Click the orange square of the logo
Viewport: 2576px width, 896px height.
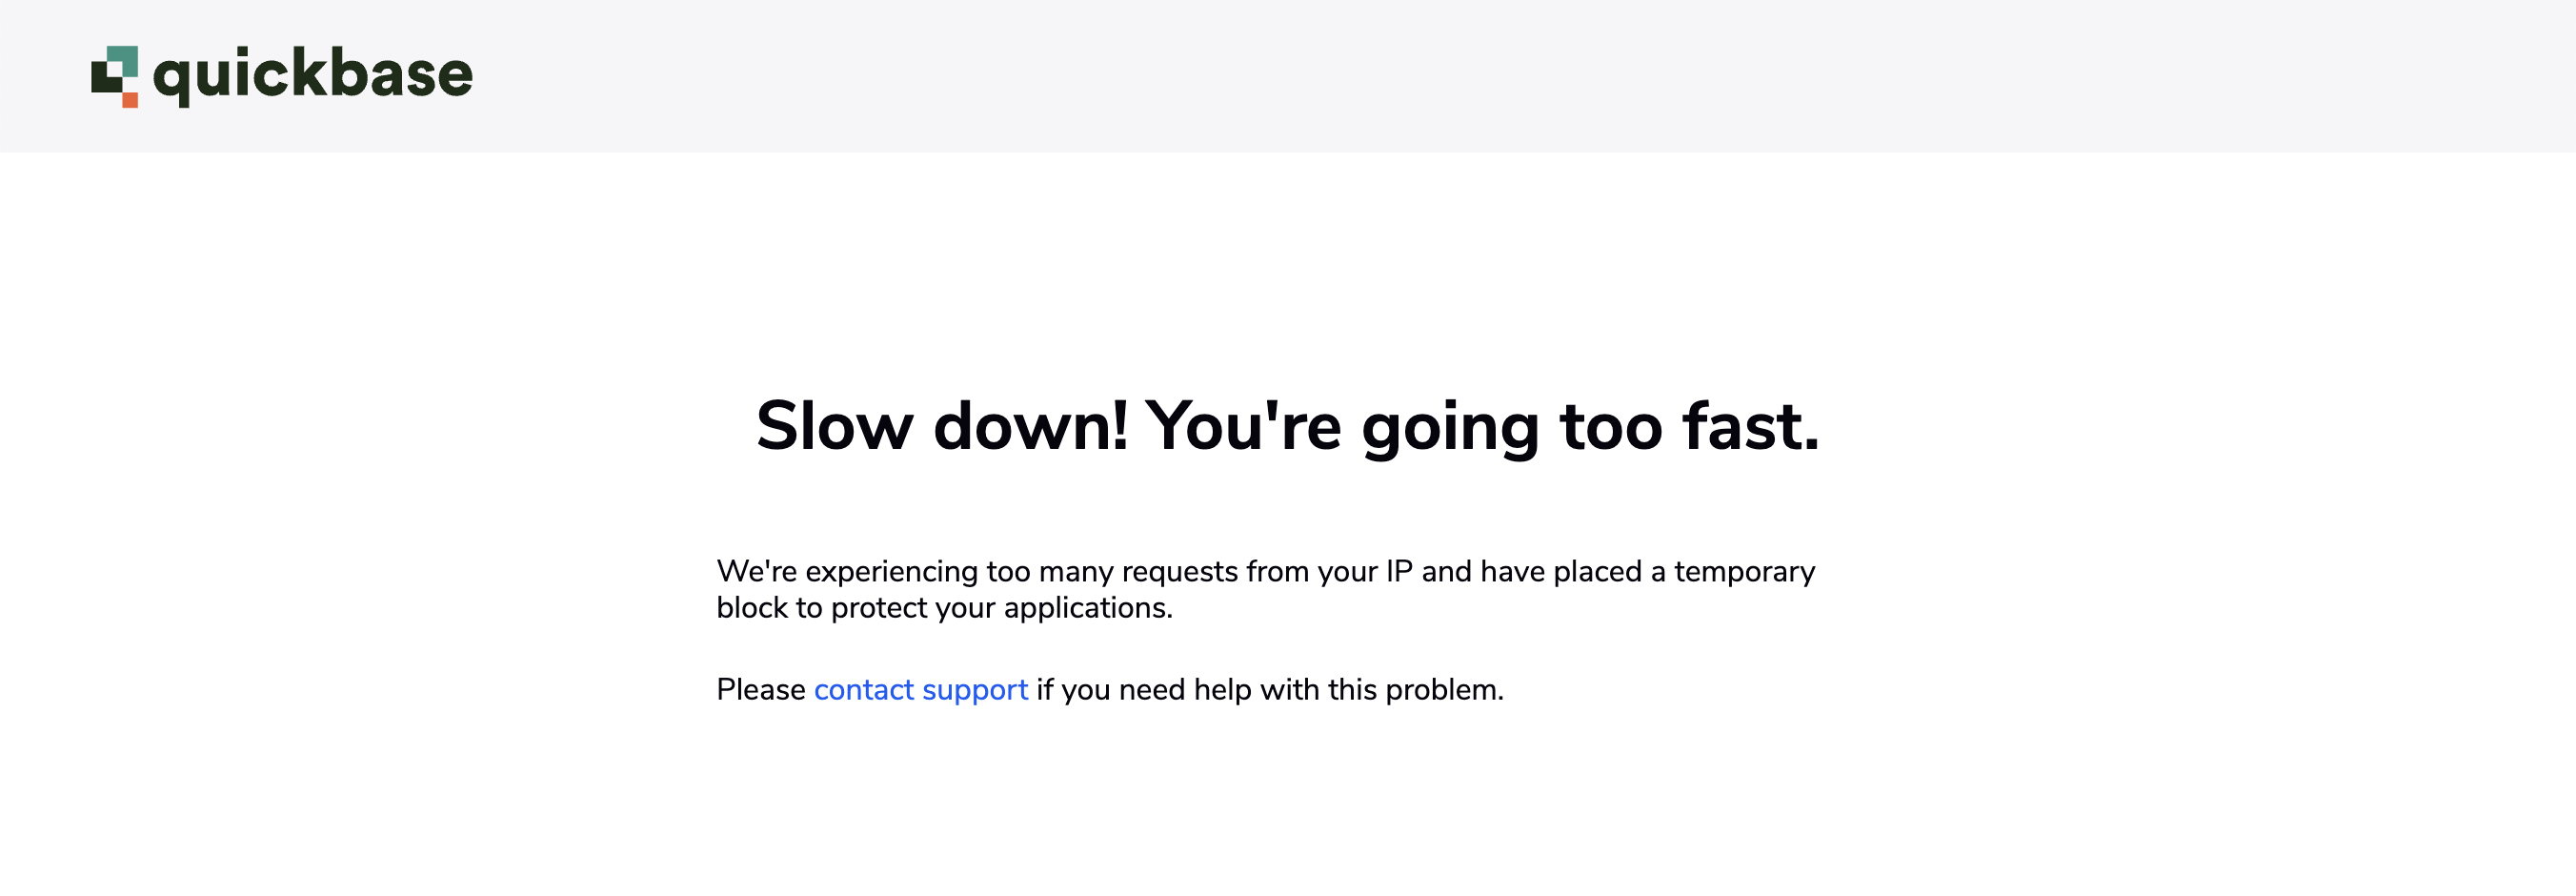tap(130, 100)
